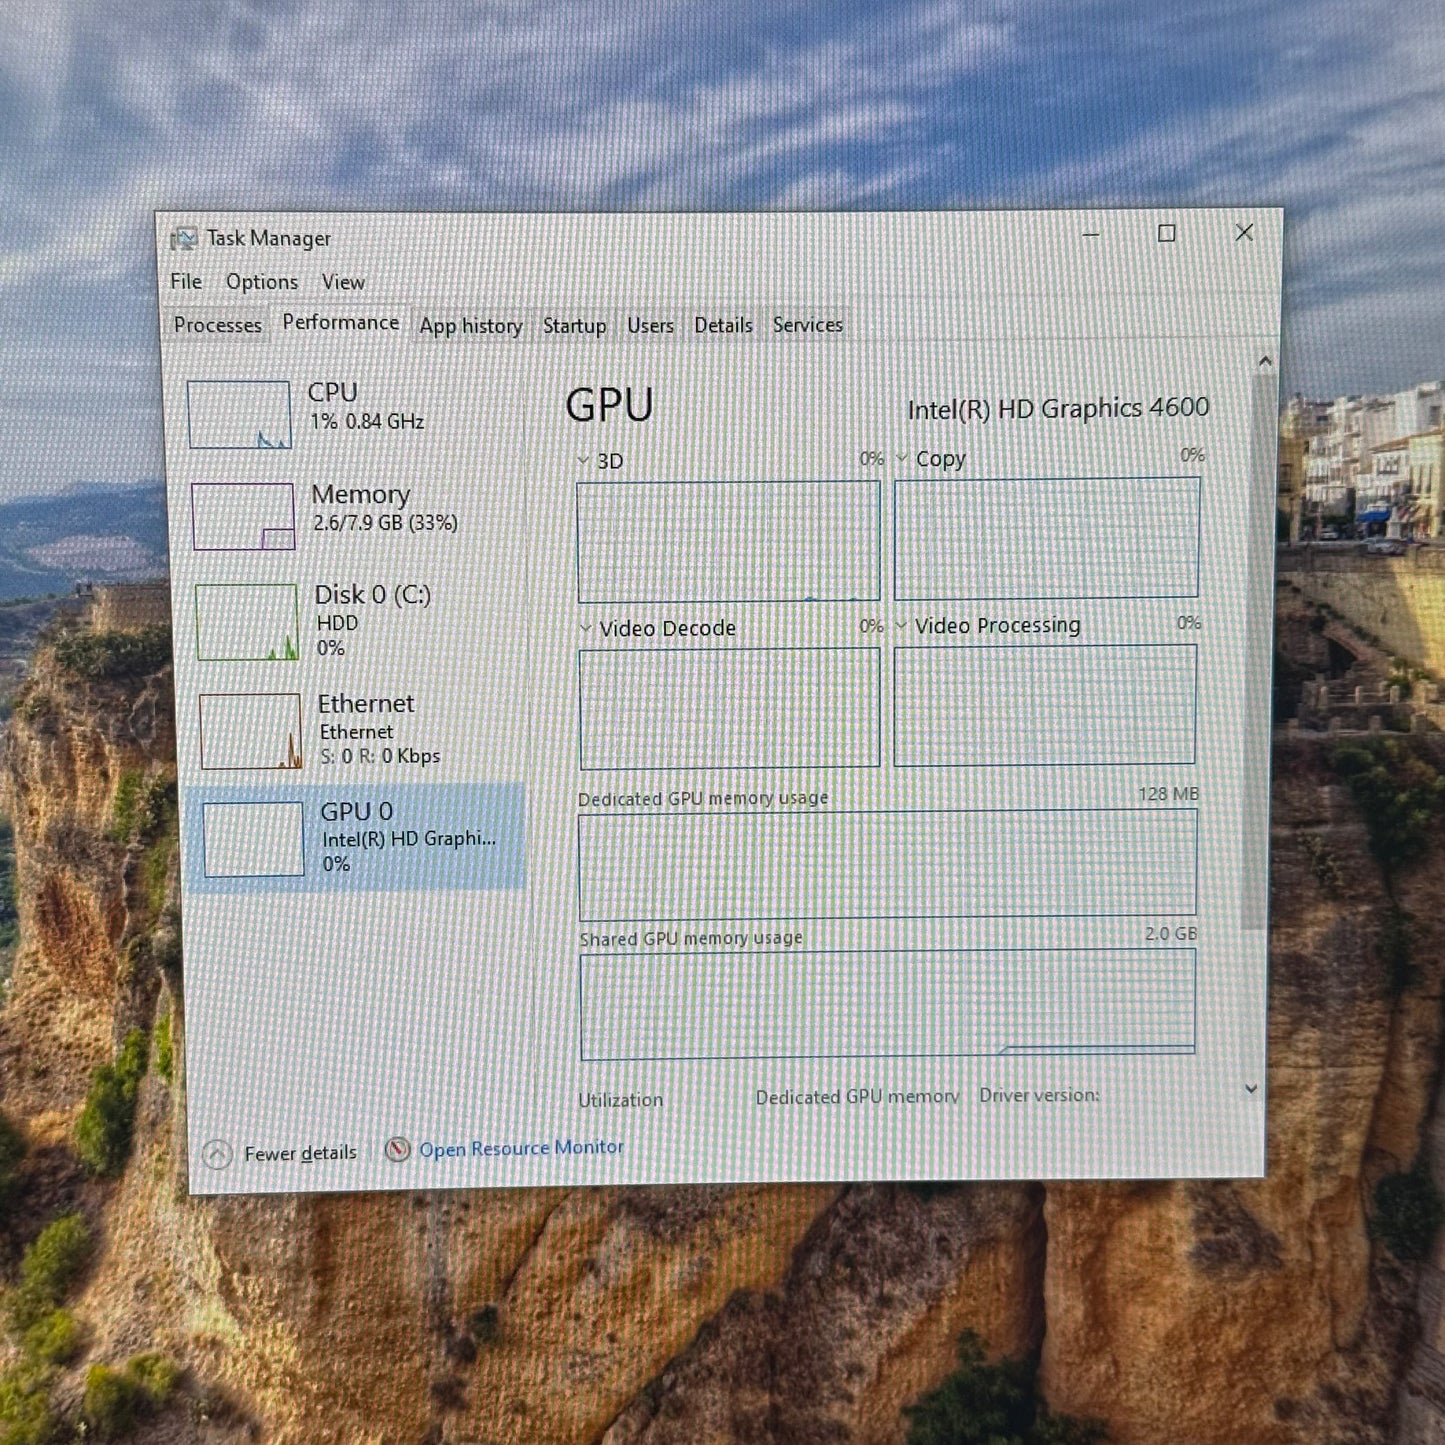Switch to the Users tab

pos(650,326)
